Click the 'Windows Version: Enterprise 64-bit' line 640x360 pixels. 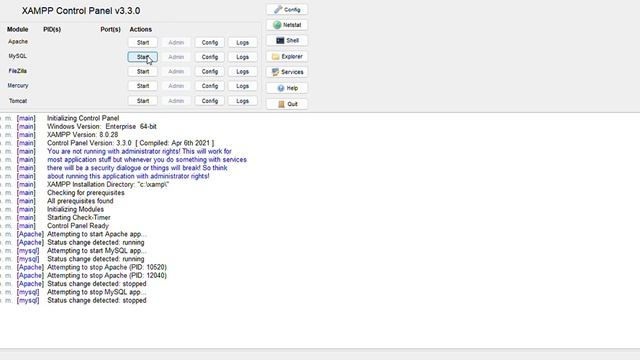[102, 127]
